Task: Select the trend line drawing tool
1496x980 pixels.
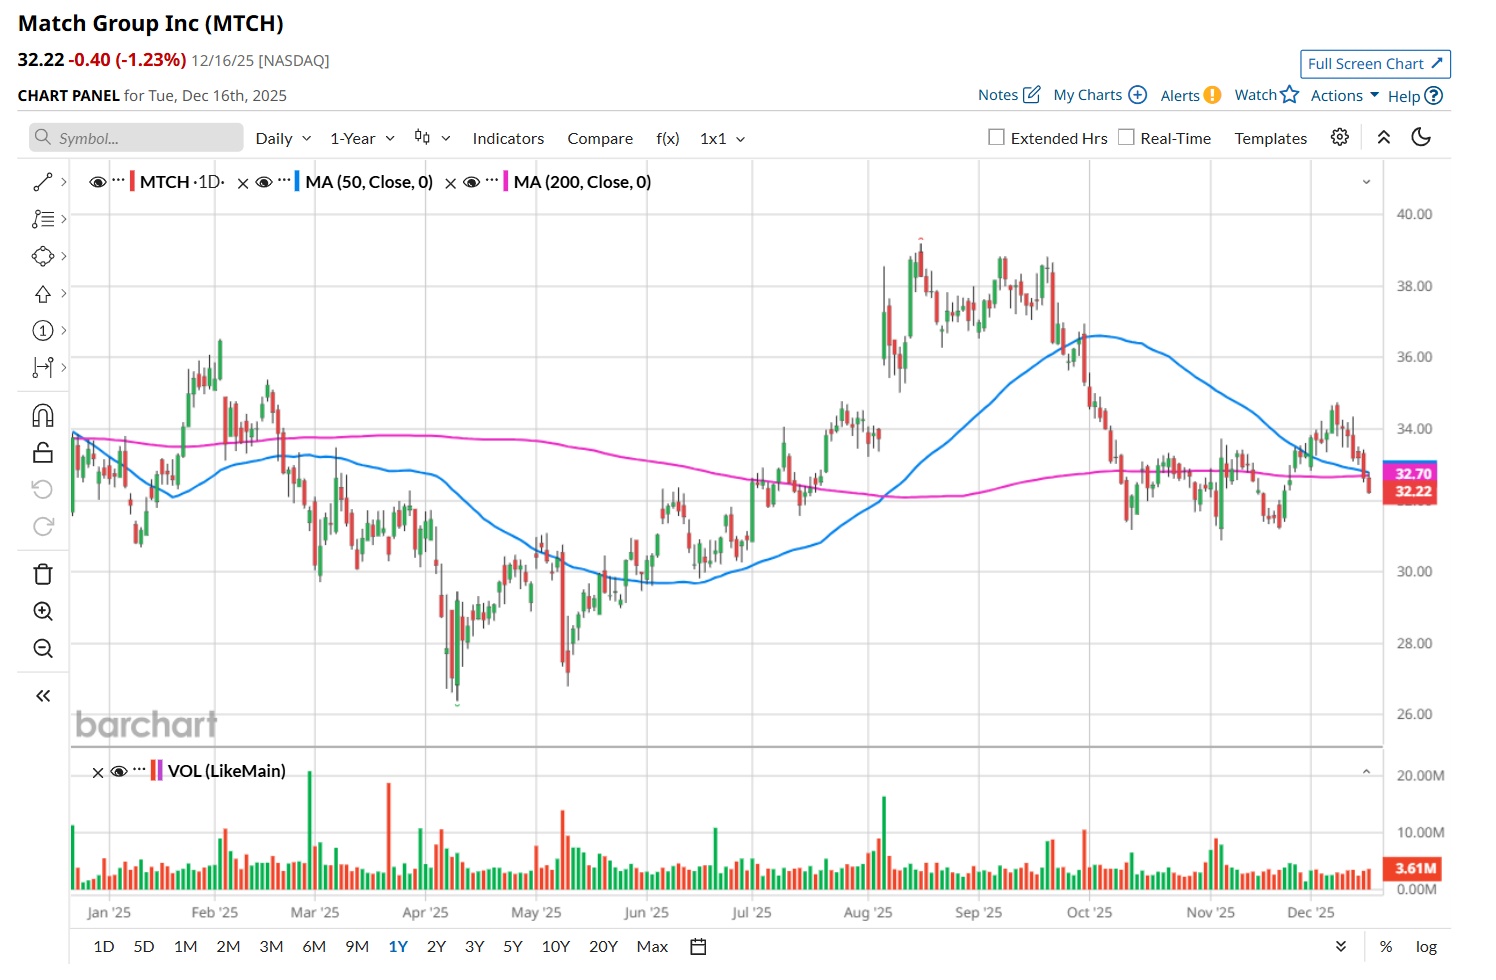Action: tap(42, 182)
